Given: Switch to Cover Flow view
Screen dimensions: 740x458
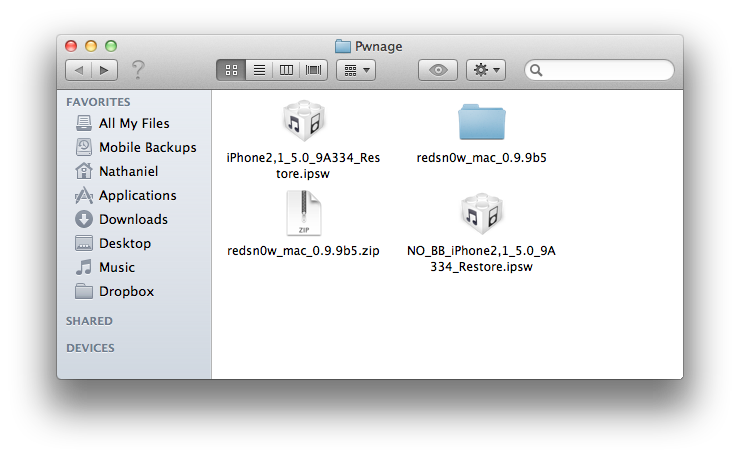Looking at the screenshot, I should (x=314, y=70).
